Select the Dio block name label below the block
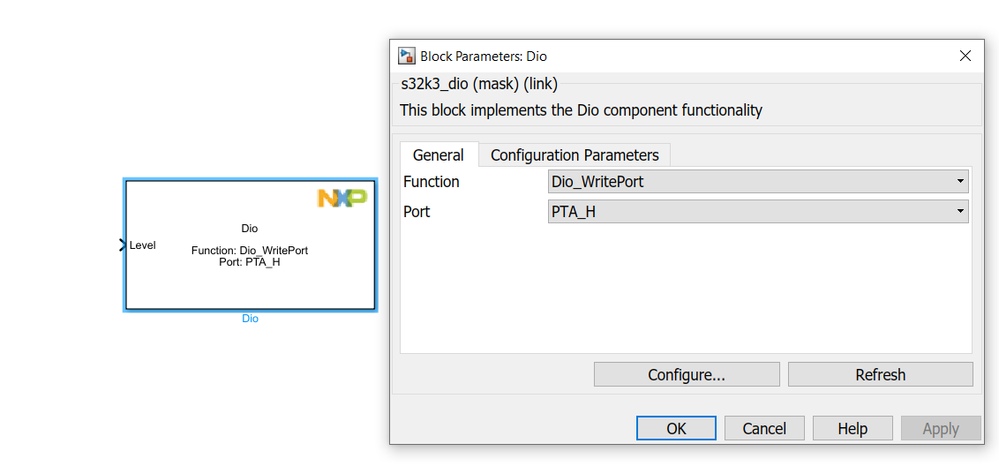The height and width of the screenshot is (474, 999). point(250,319)
